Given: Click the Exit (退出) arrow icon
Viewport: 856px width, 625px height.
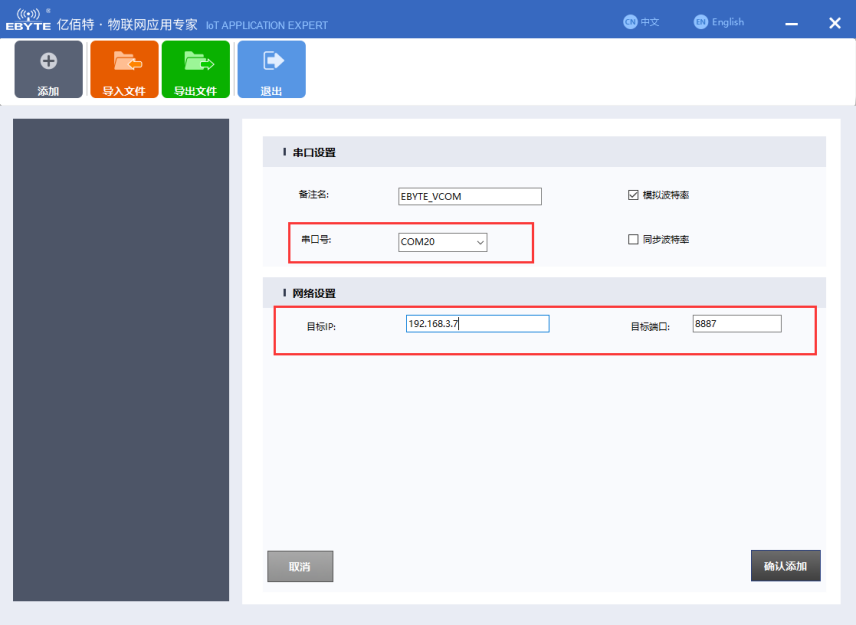Looking at the screenshot, I should [271, 62].
